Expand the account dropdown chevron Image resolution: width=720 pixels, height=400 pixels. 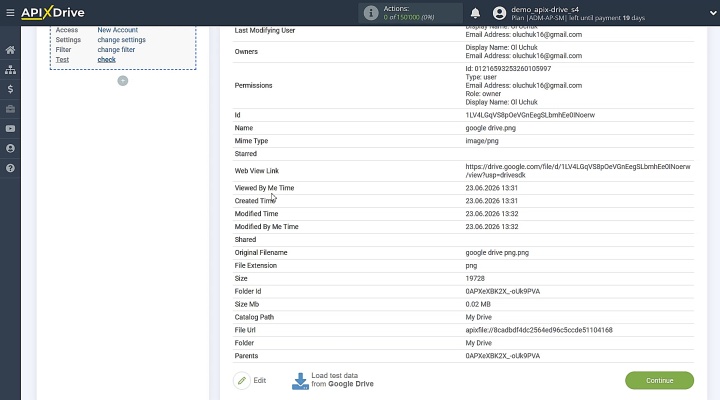point(713,13)
